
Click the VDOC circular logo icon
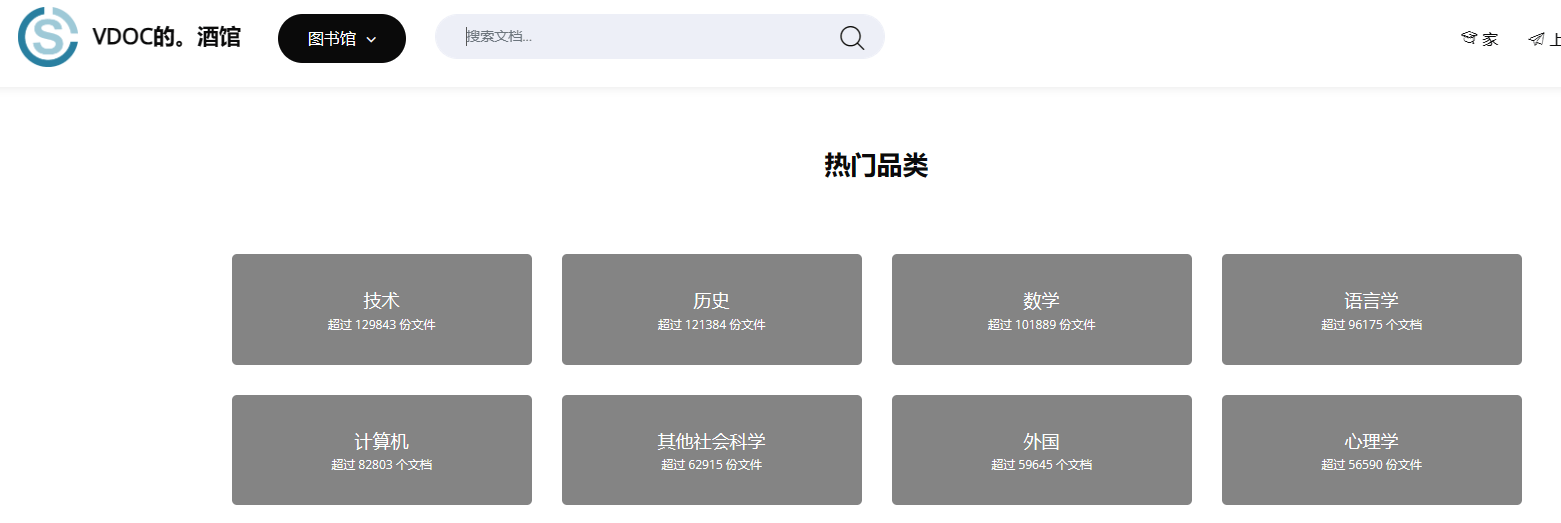point(48,38)
